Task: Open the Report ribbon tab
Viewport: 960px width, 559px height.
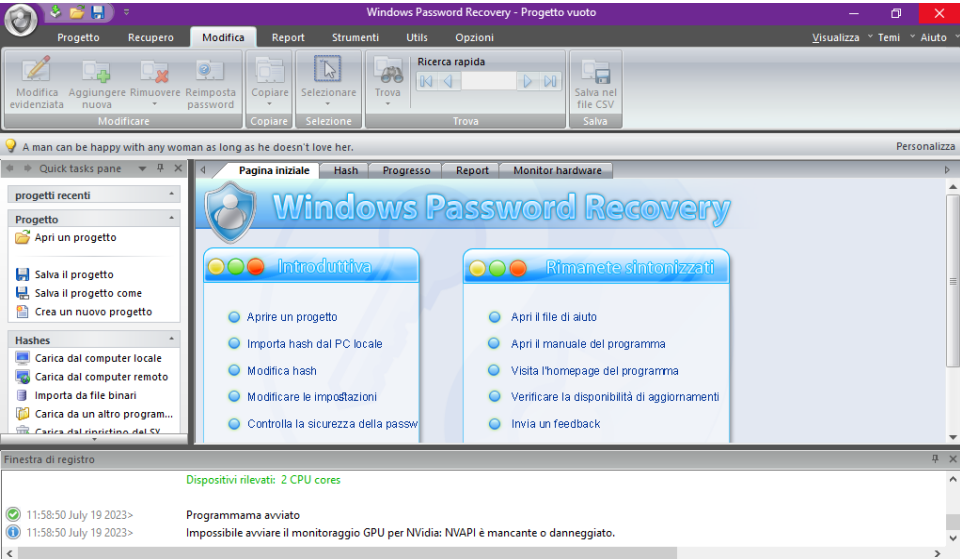Action: point(288,37)
